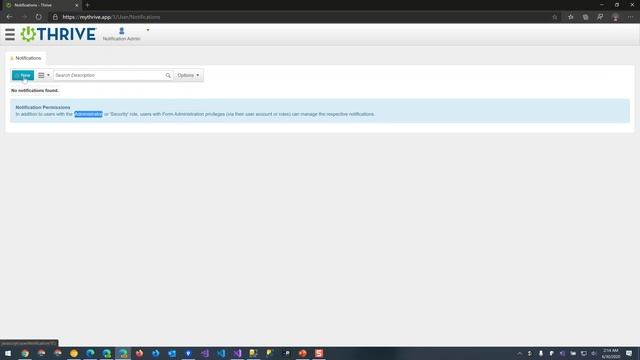Click the 'Notification Permissions' heading

43,107
